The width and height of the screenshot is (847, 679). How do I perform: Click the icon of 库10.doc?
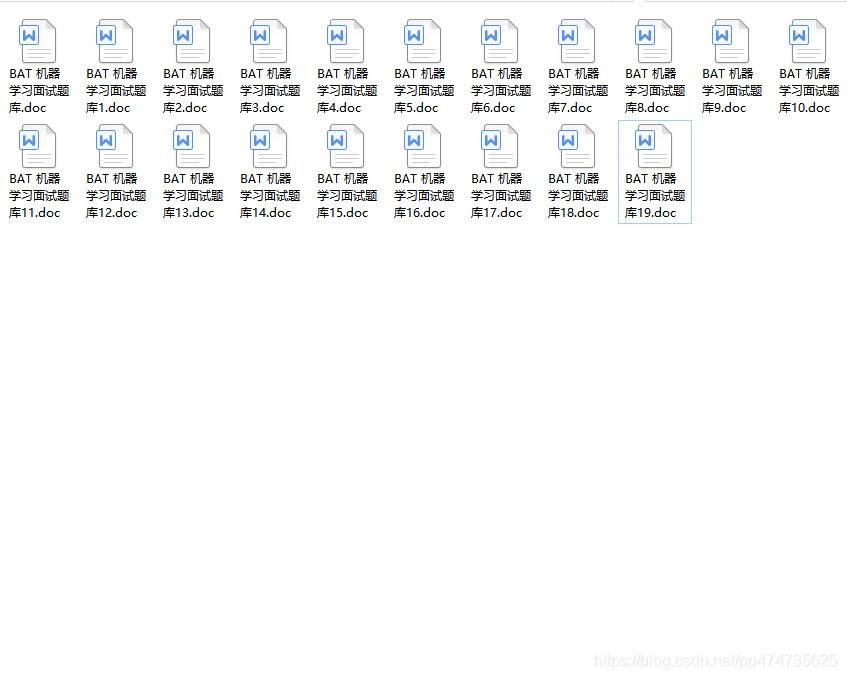807,41
